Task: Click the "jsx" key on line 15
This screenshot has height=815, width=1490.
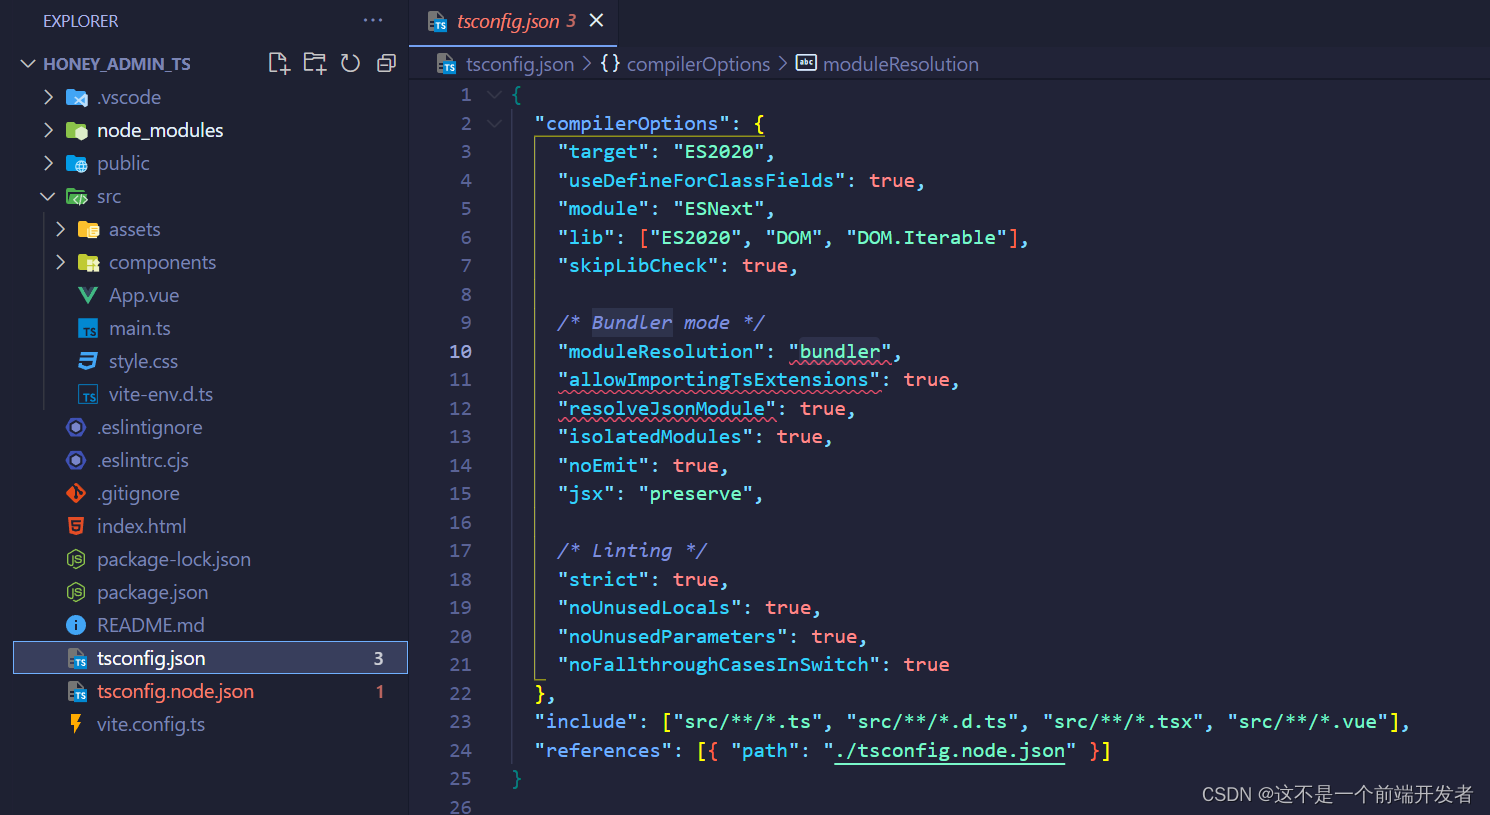Action: coord(586,494)
